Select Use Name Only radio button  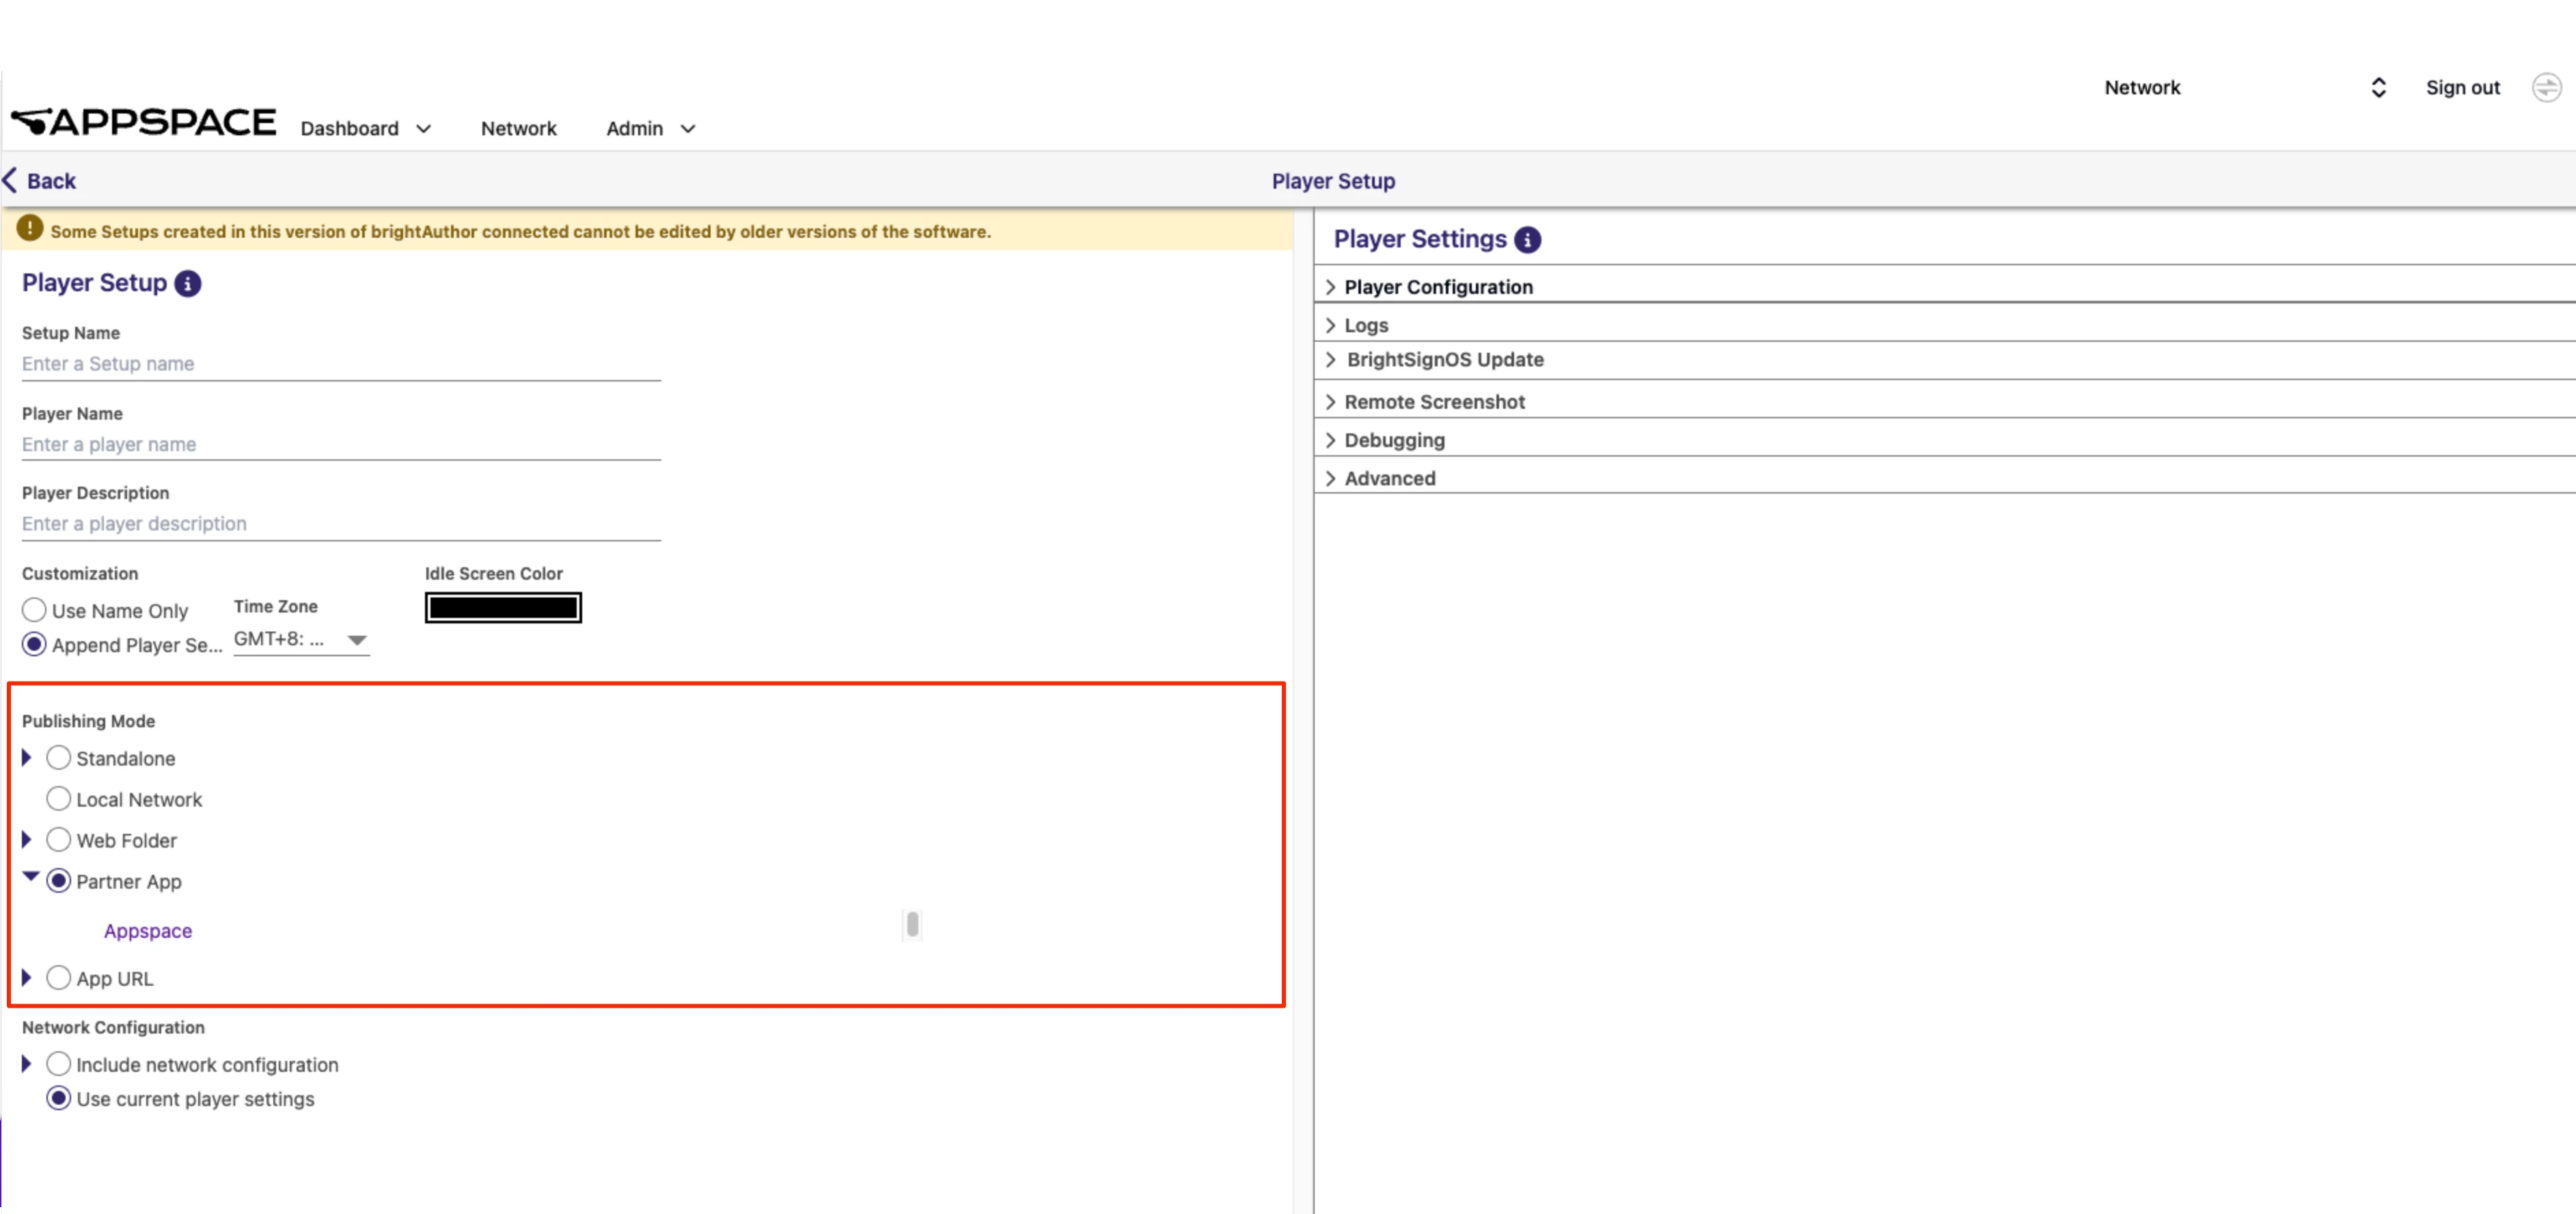click(34, 610)
